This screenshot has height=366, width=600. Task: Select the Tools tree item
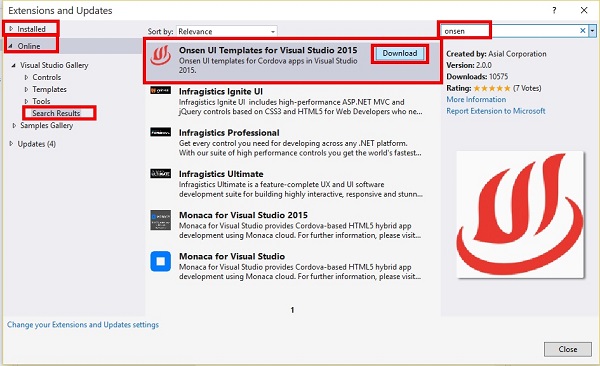point(41,101)
